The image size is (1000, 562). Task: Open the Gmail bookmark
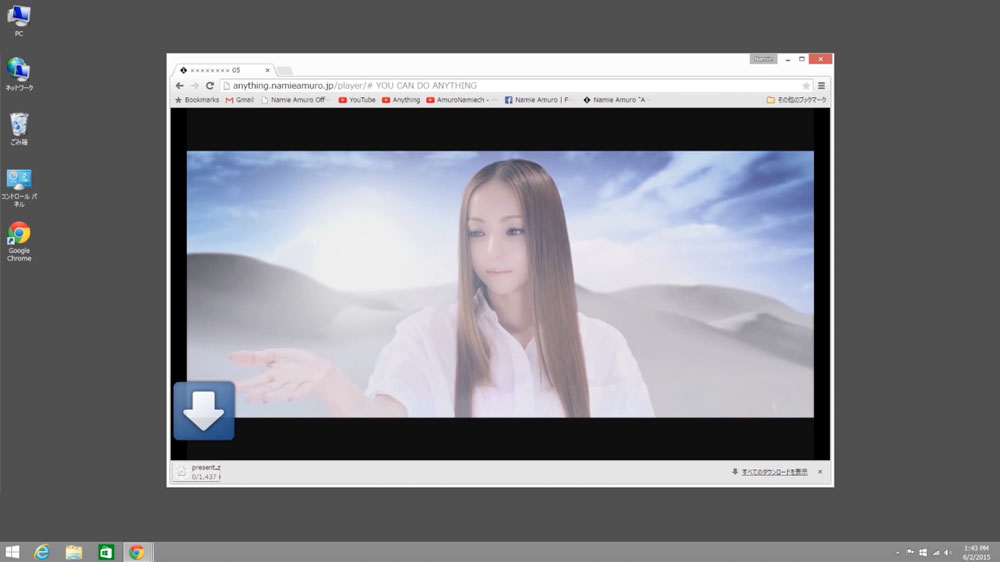240,100
